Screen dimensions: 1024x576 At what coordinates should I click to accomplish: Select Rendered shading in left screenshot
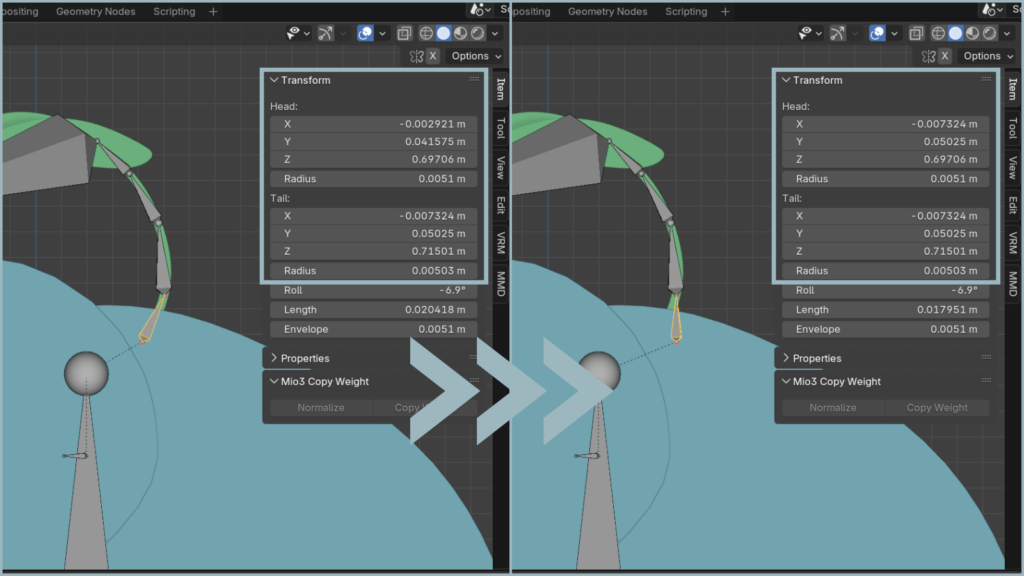(x=477, y=33)
